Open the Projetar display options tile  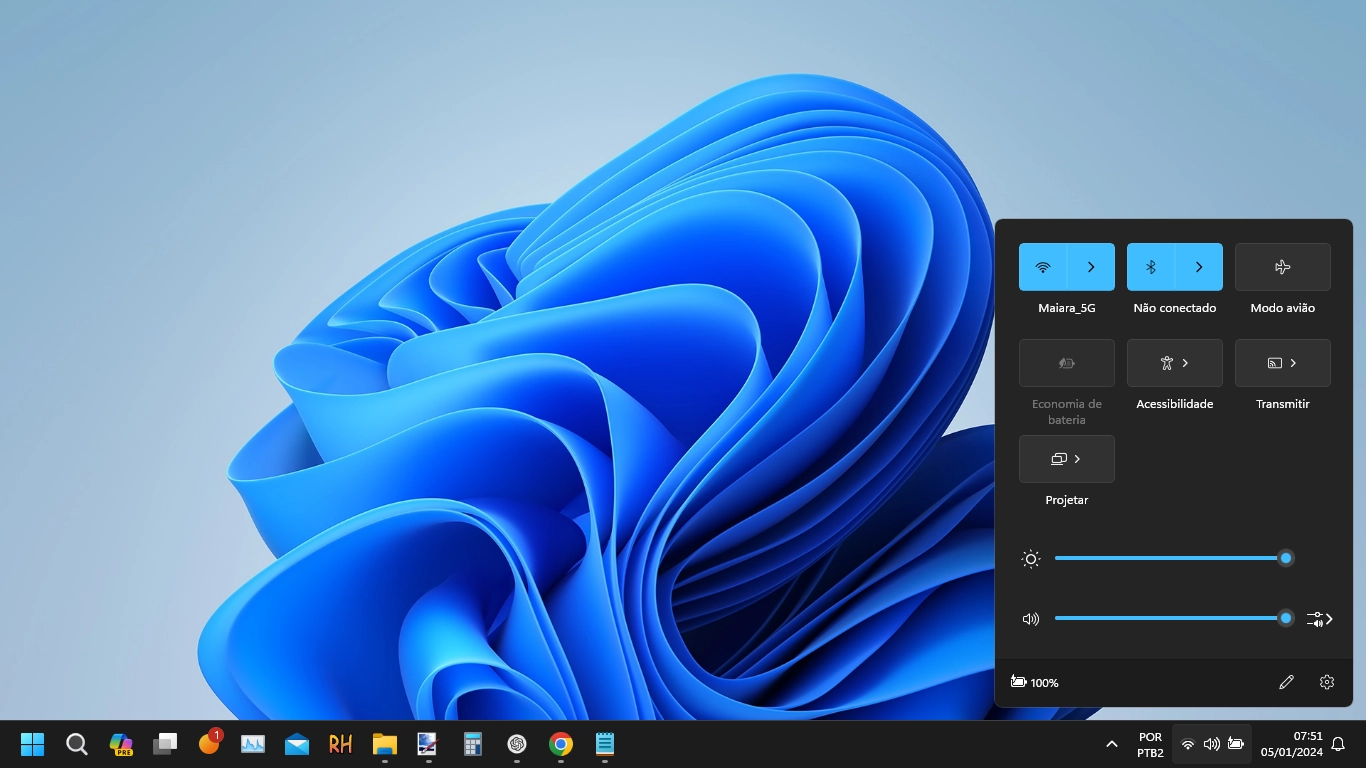[x=1066, y=459]
